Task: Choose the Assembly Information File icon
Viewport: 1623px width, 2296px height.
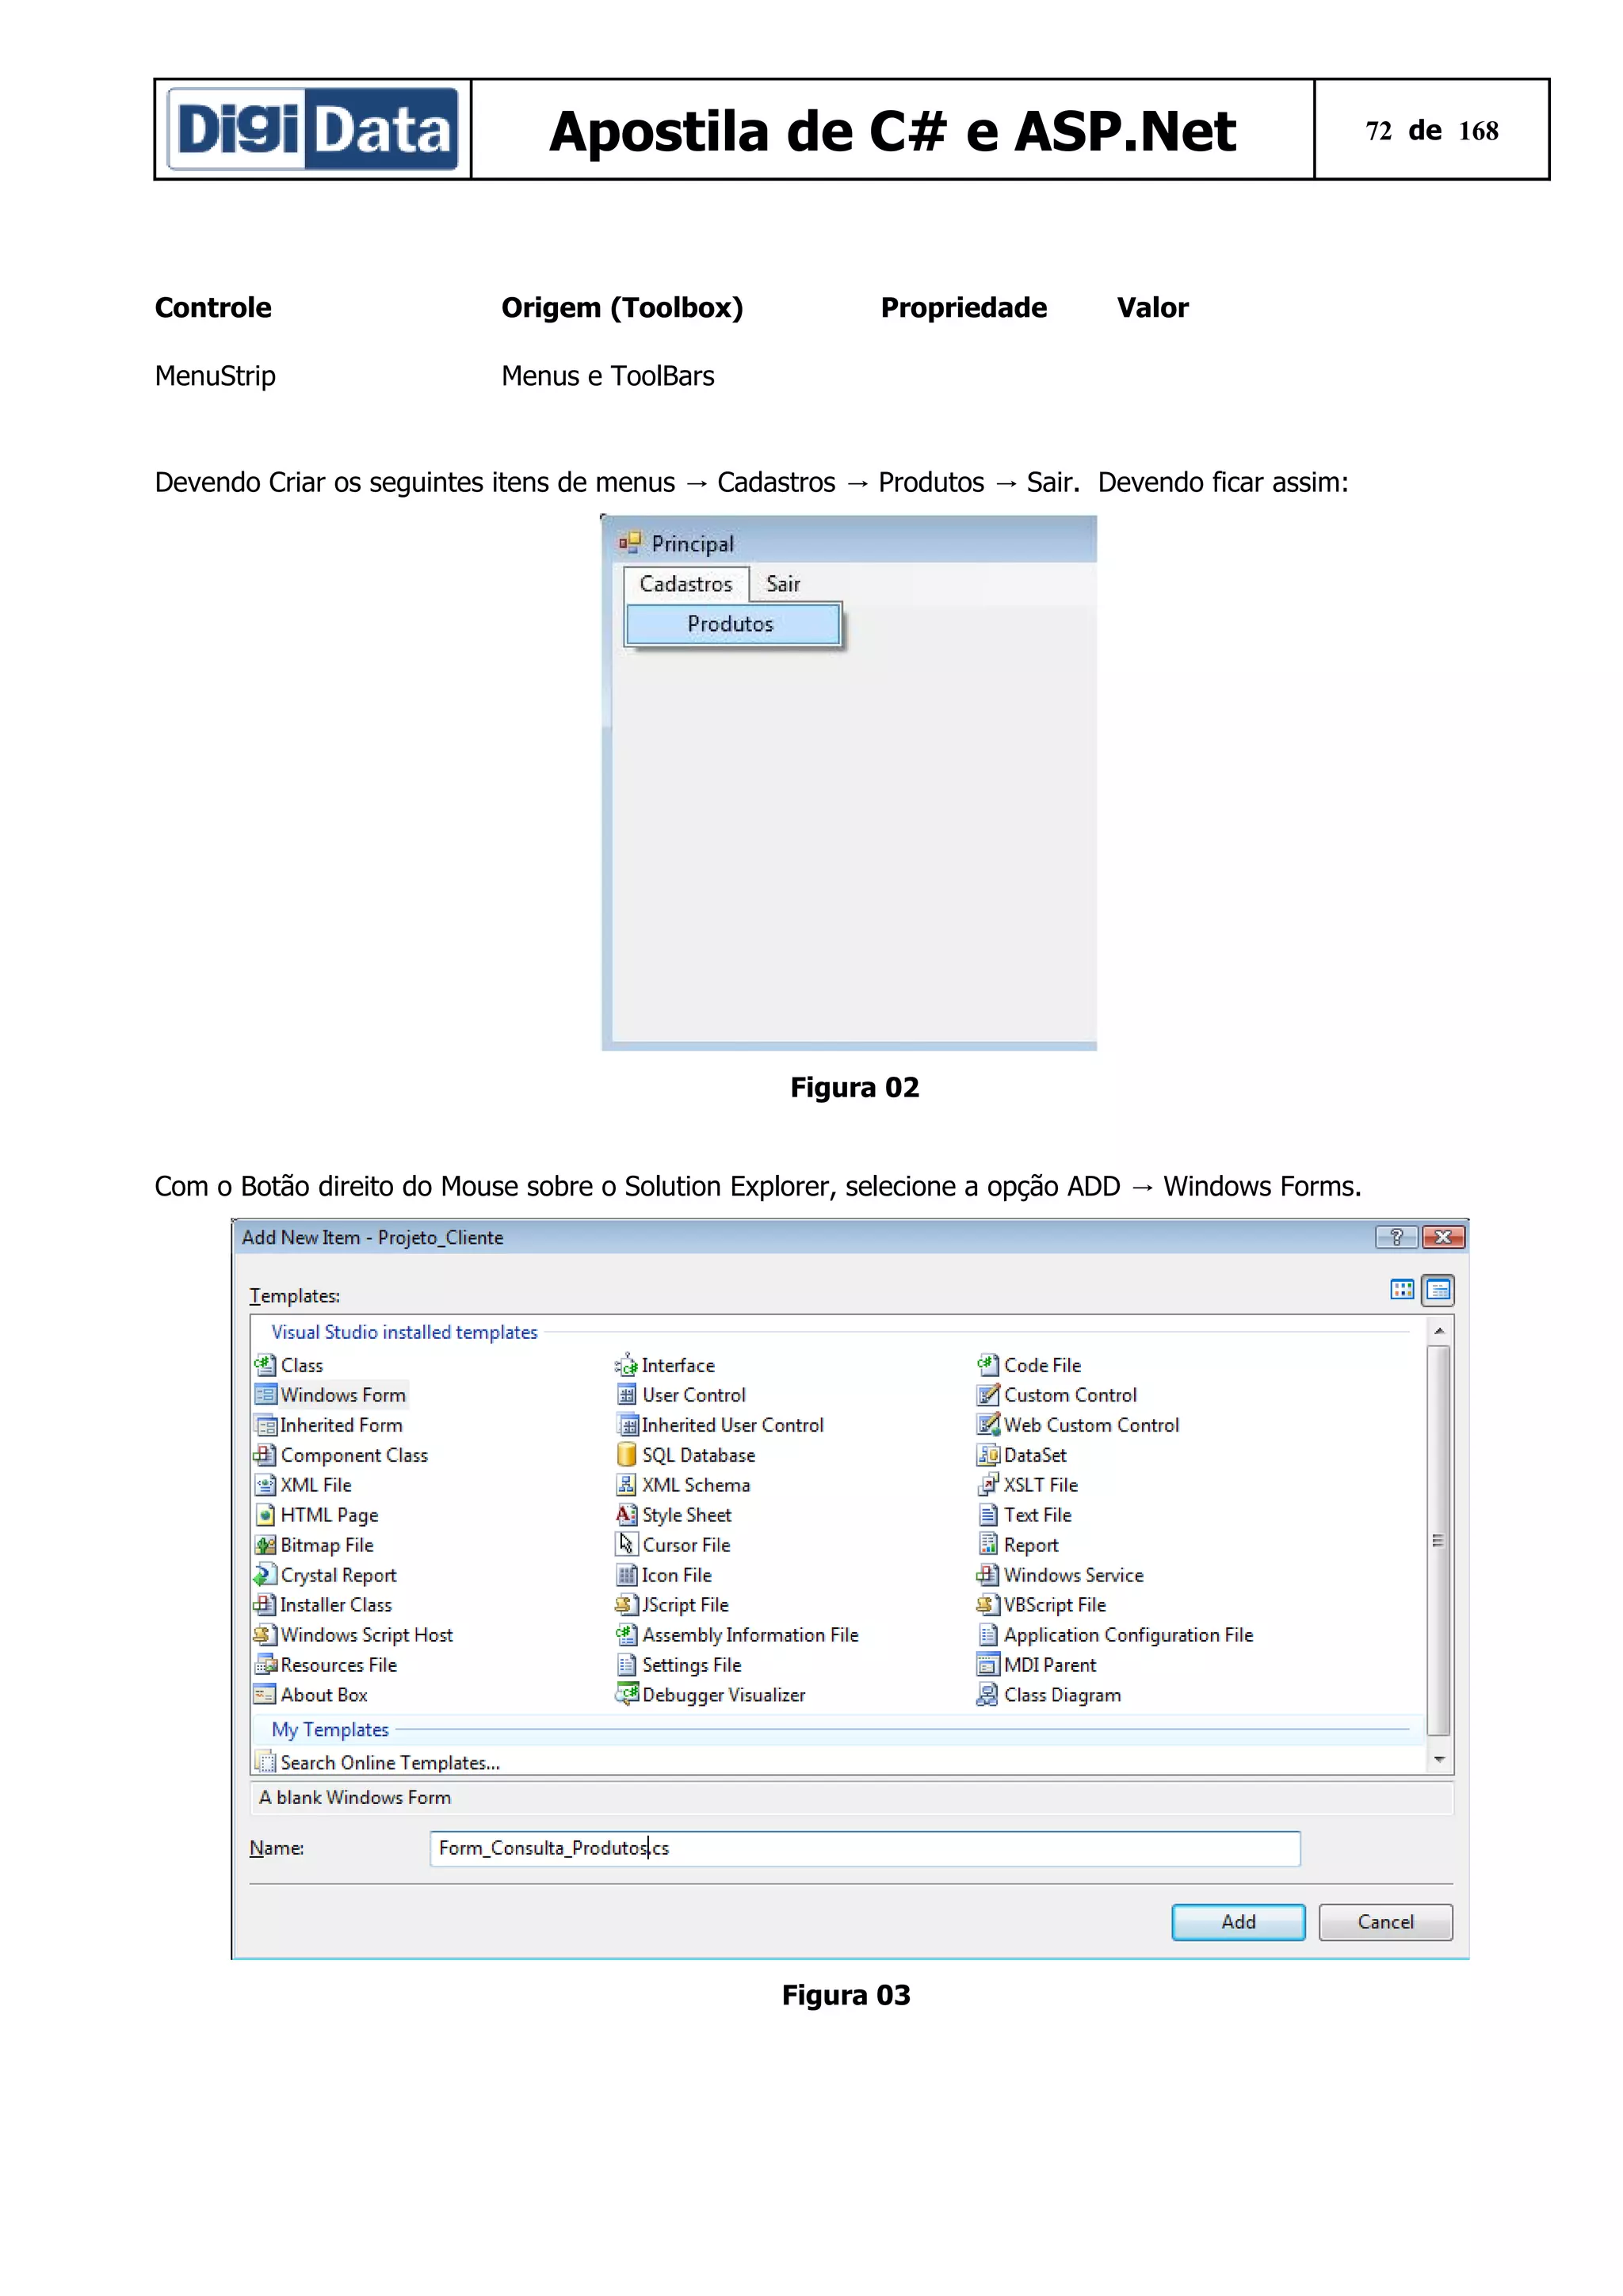Action: pos(626,1634)
